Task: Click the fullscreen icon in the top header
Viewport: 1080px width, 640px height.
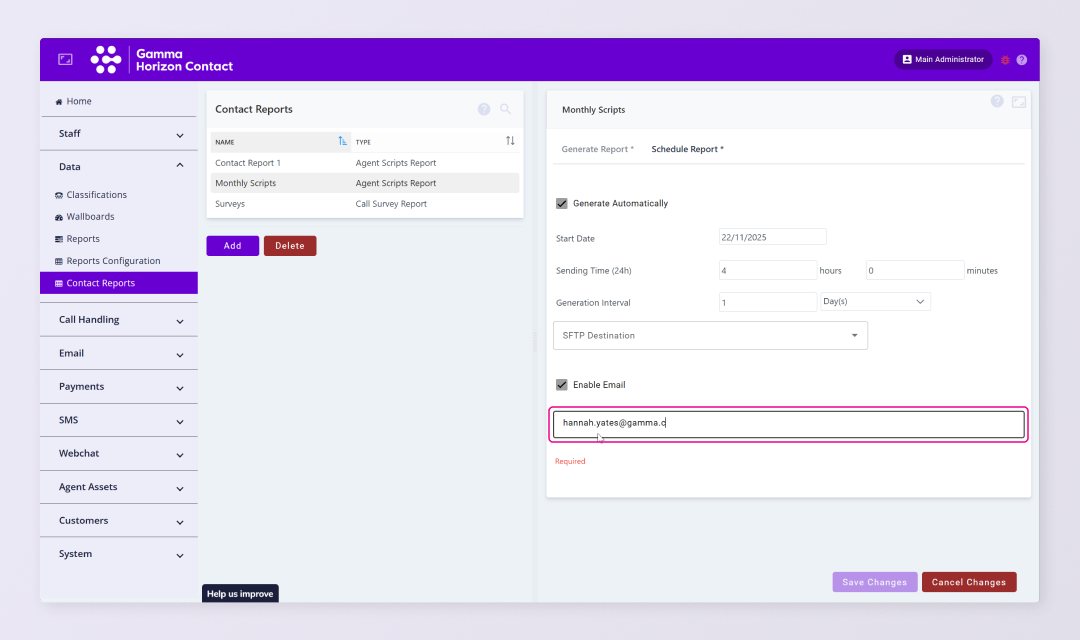Action: [x=65, y=60]
